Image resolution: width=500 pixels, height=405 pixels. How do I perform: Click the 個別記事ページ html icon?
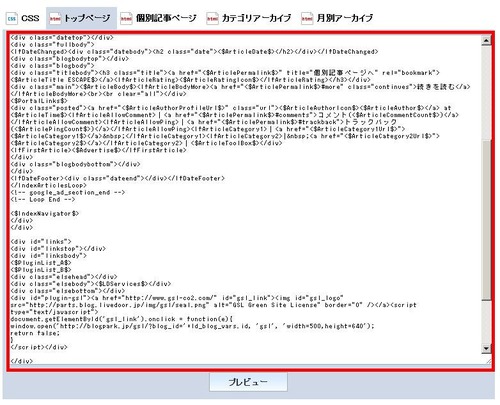pyautogui.click(x=126, y=18)
